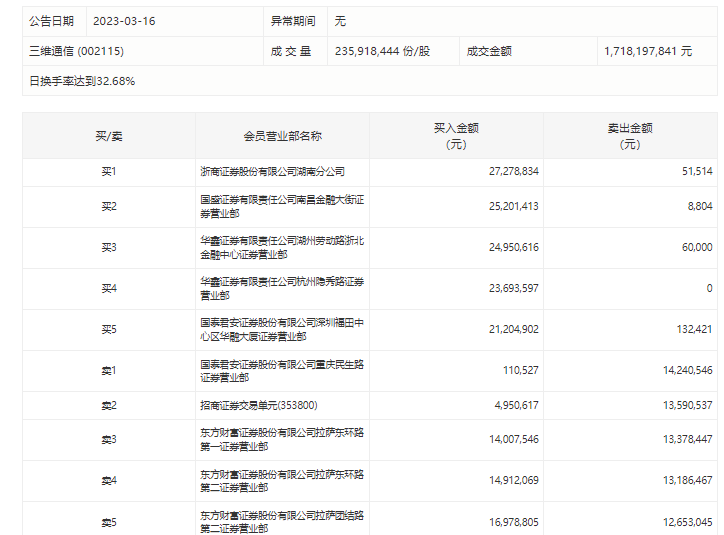Select the 卖2 row label

pyautogui.click(x=109, y=406)
